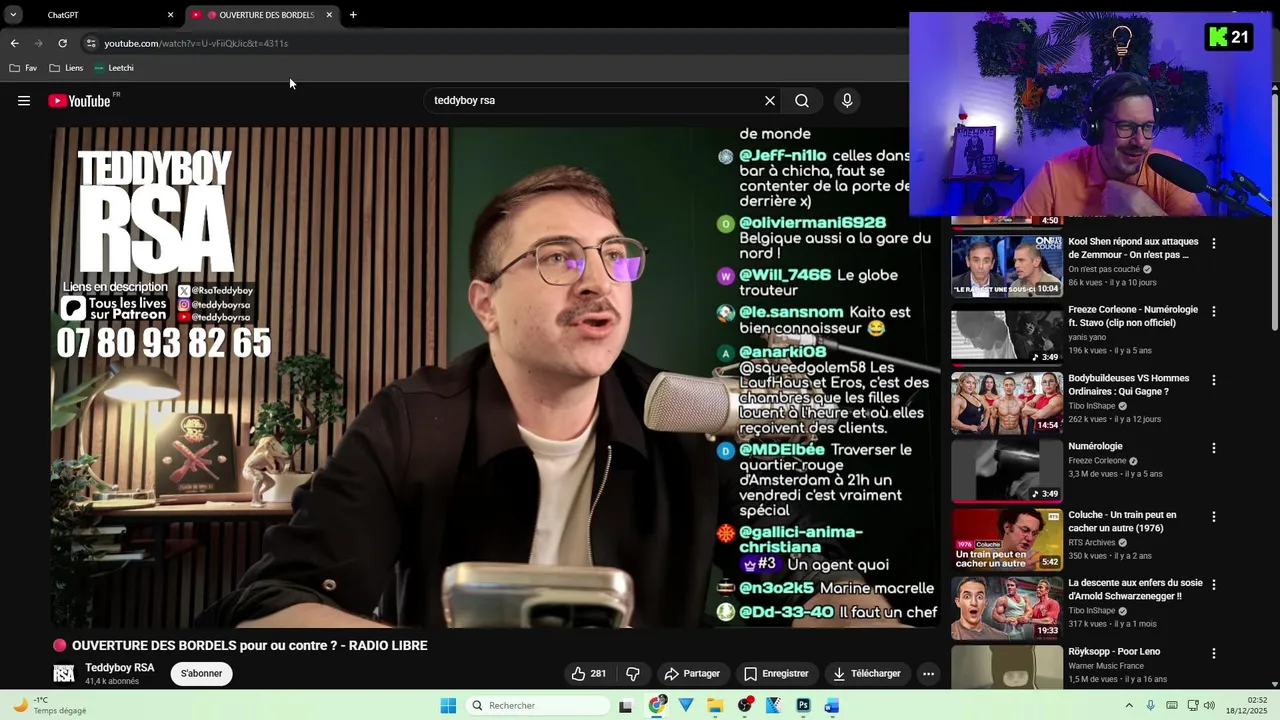
Task: Go to the YouTube home logo
Action: pos(79,101)
